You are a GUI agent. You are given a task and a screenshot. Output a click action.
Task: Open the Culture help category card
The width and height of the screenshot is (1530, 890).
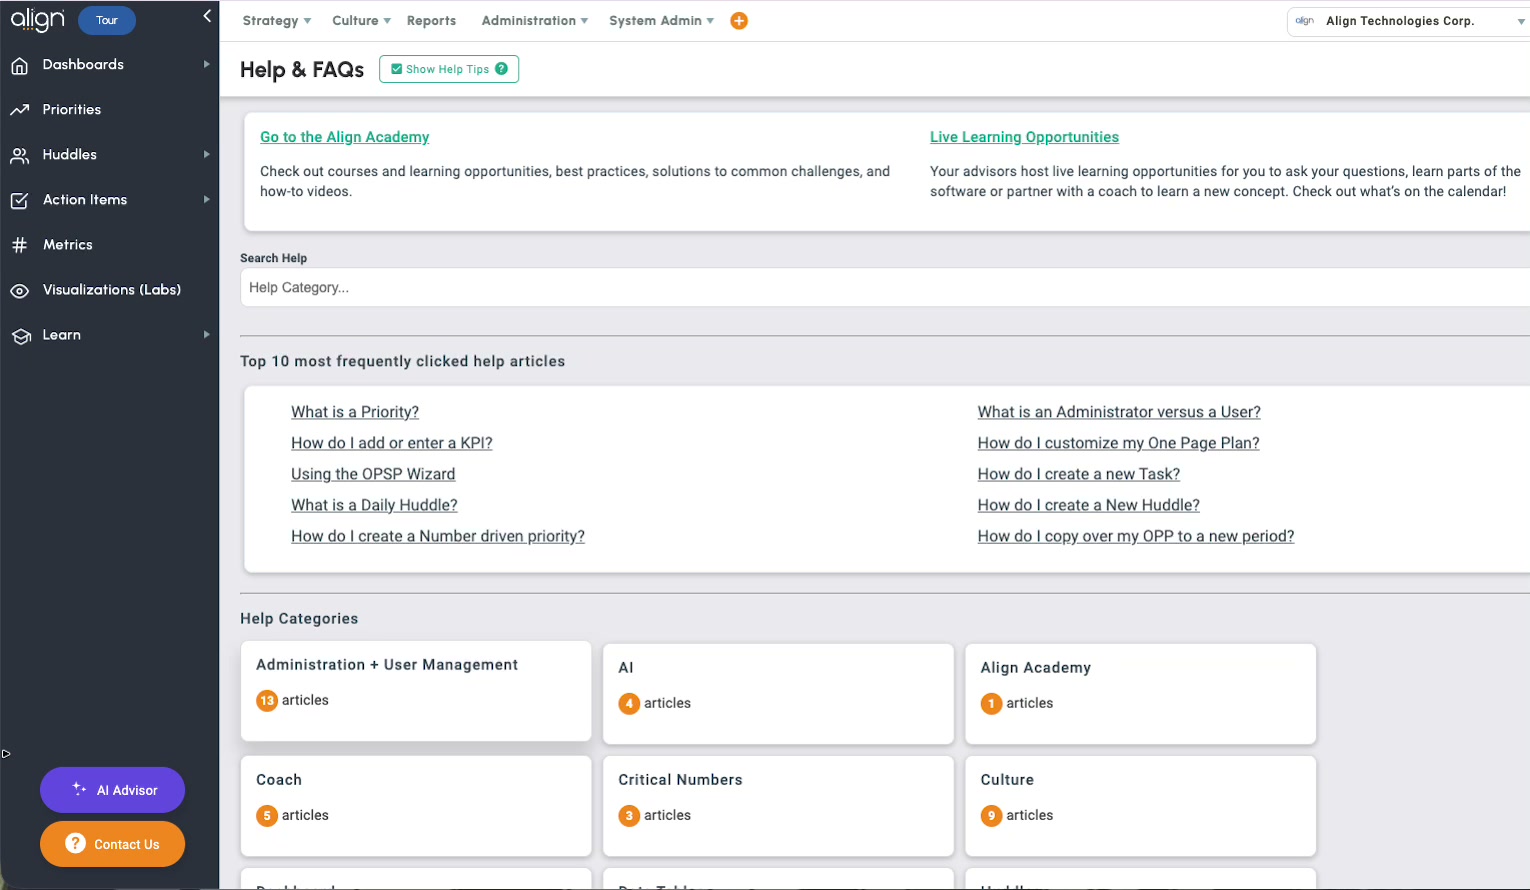[x=1140, y=806]
